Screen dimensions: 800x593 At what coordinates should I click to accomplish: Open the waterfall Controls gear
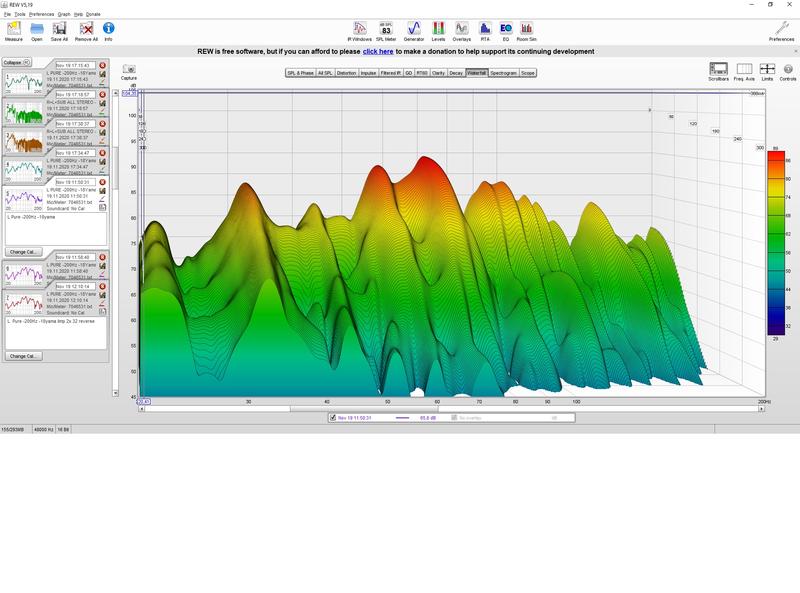[788, 70]
